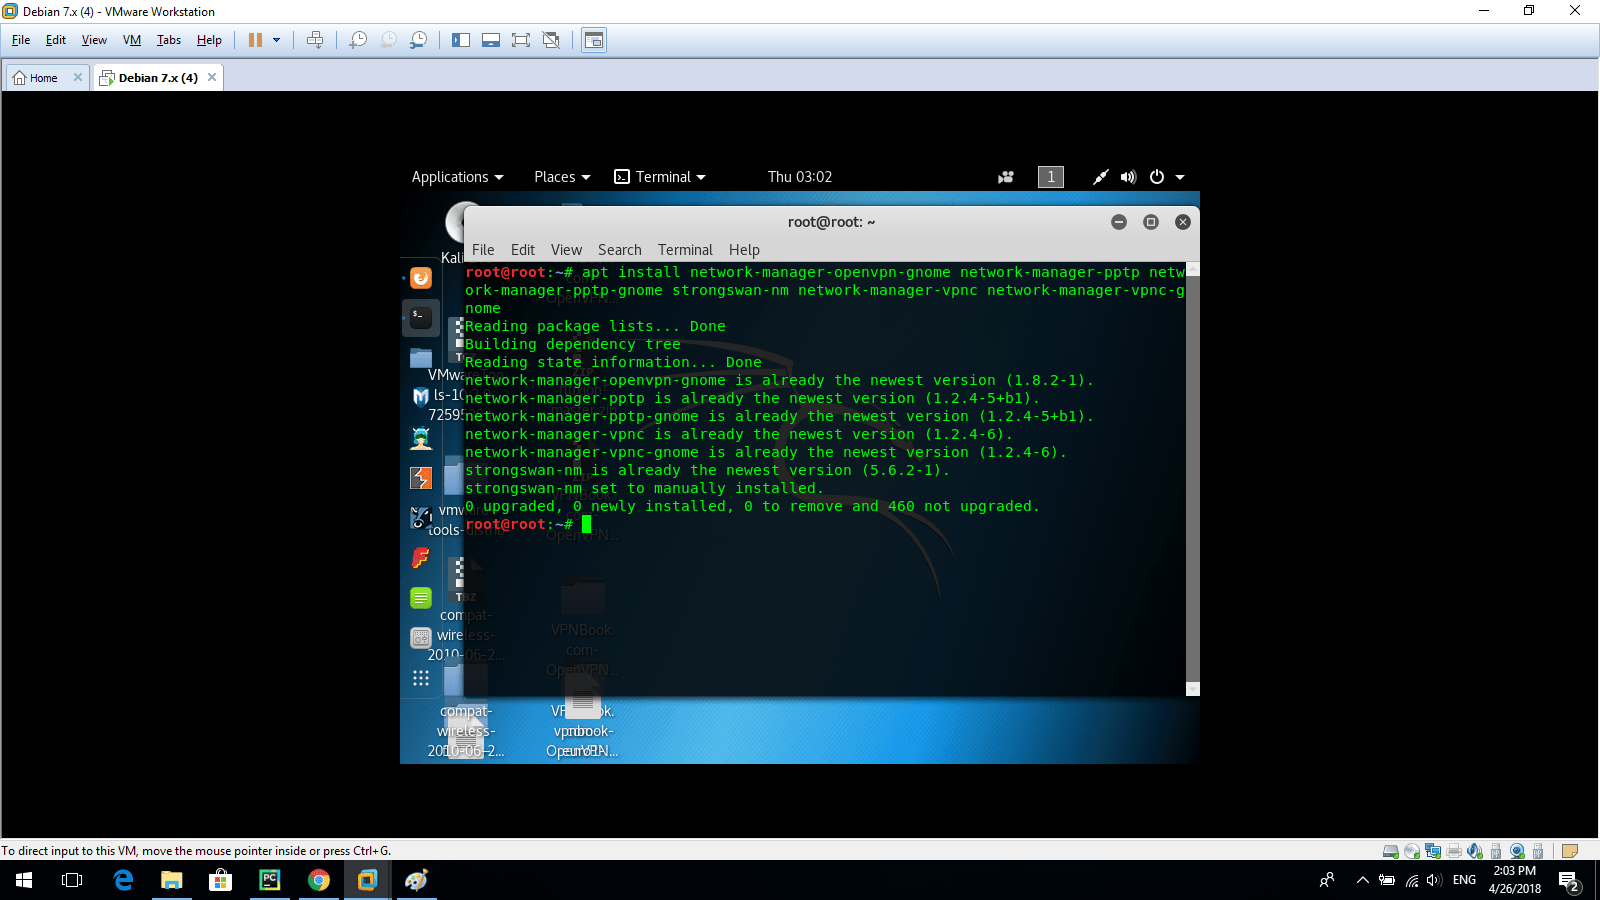Click the network adapter status icon
Screen dimensions: 1600x900
1433,851
